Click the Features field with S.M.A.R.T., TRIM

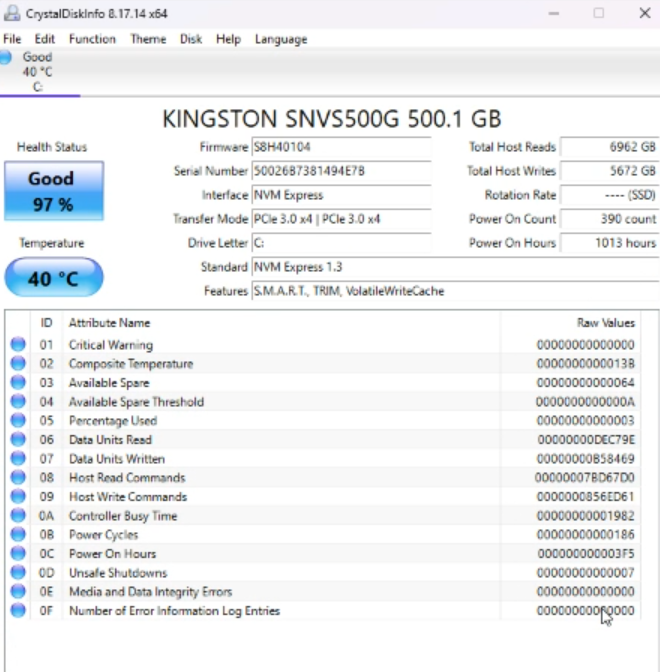click(456, 291)
